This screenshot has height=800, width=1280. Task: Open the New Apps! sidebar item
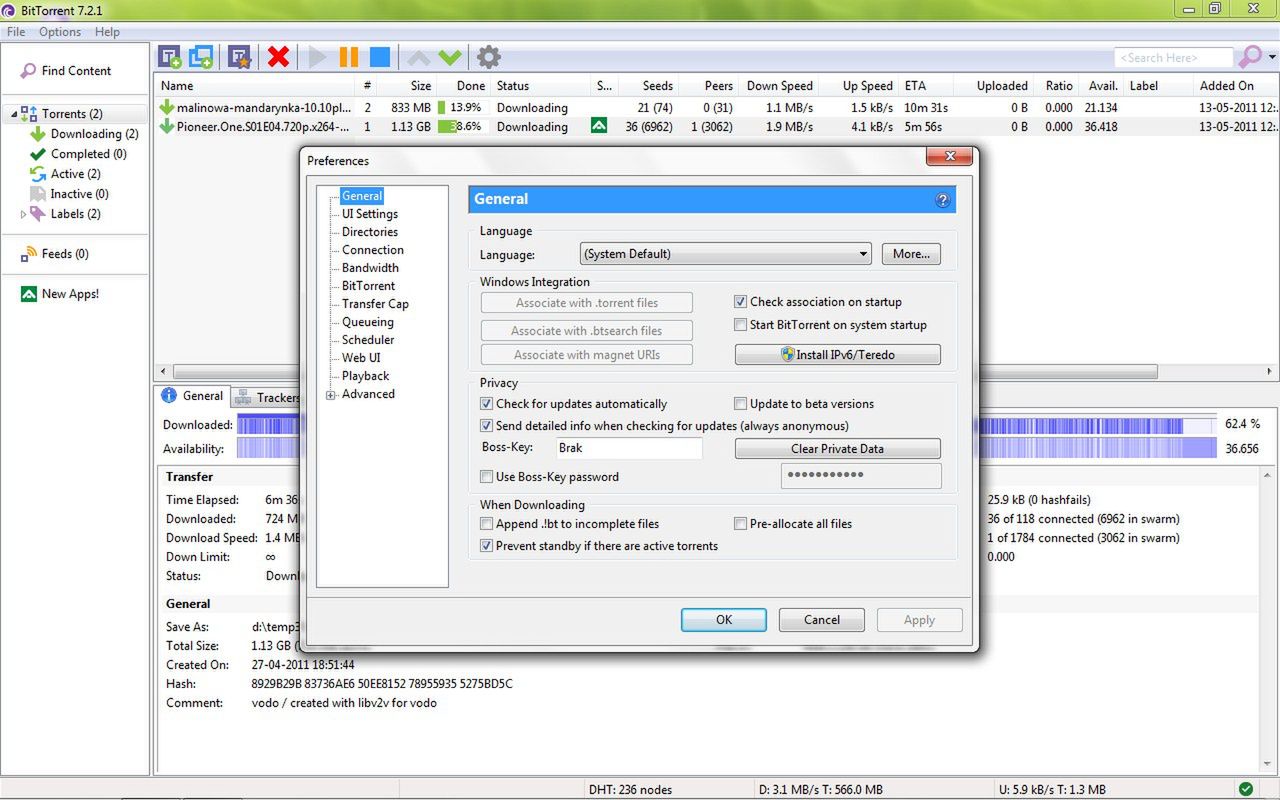pos(59,294)
